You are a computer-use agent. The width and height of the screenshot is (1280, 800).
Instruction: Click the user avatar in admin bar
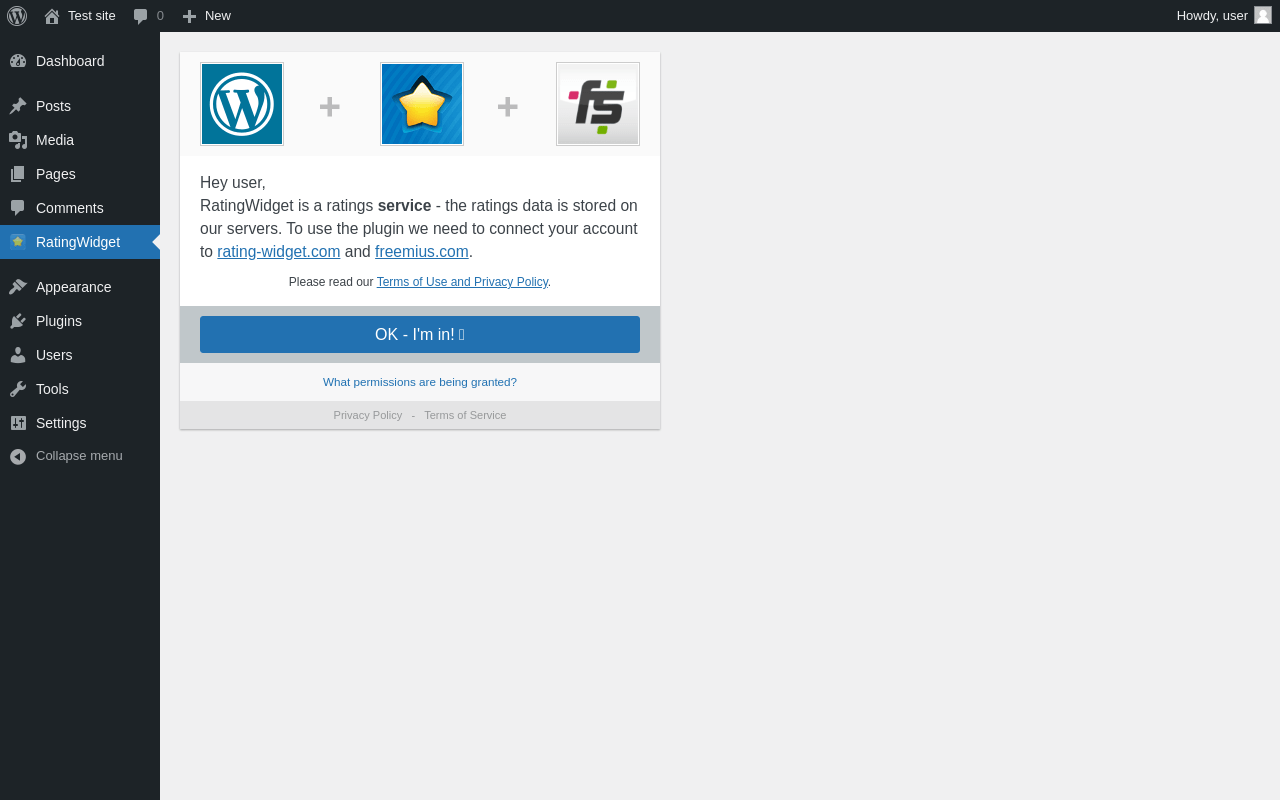(x=1263, y=15)
